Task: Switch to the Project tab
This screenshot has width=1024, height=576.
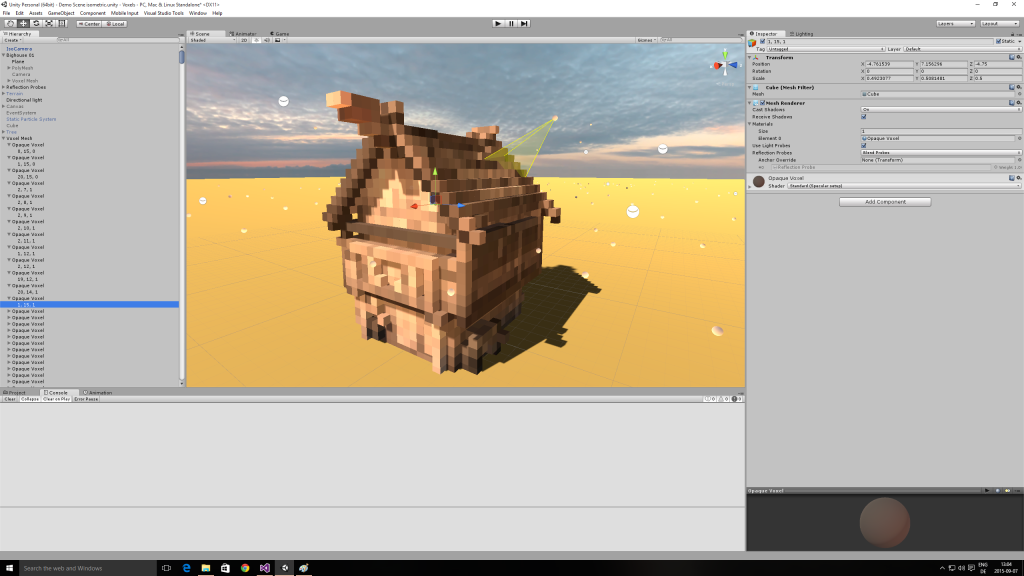Action: point(15,392)
